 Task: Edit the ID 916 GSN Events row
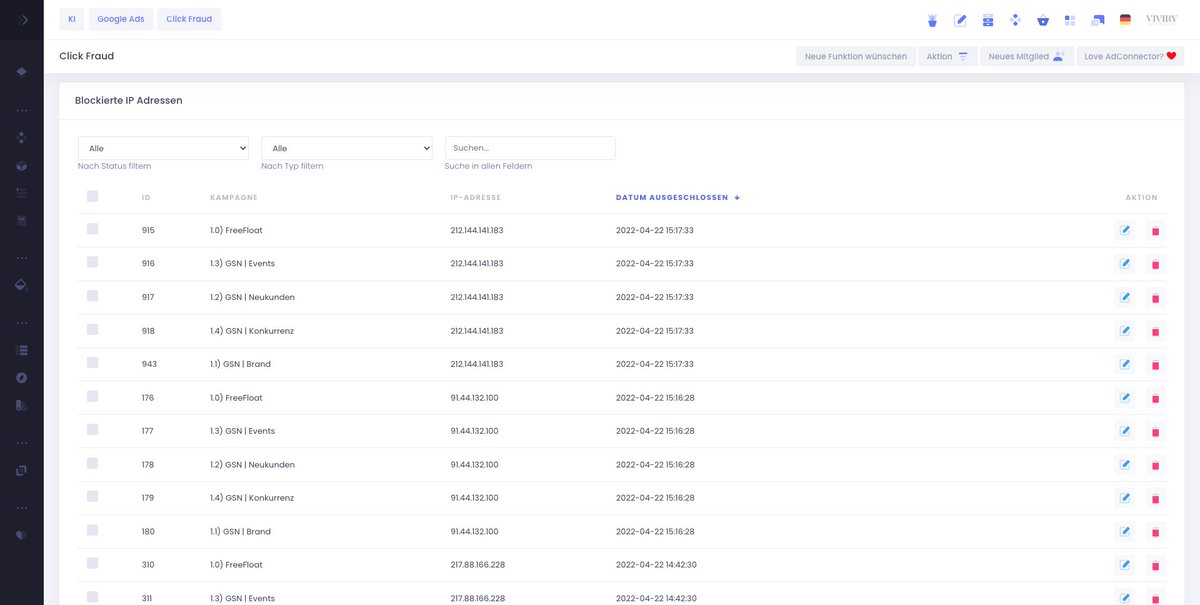(1125, 263)
